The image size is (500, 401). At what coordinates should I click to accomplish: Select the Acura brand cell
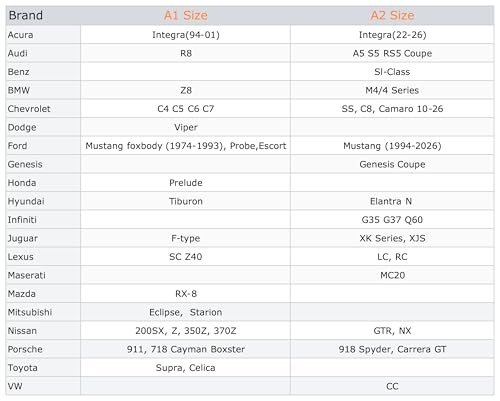click(x=43, y=35)
